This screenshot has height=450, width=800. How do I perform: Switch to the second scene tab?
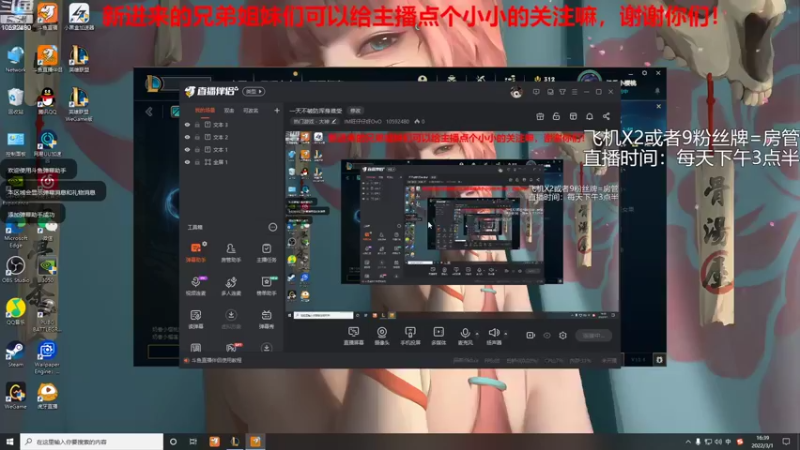229,110
